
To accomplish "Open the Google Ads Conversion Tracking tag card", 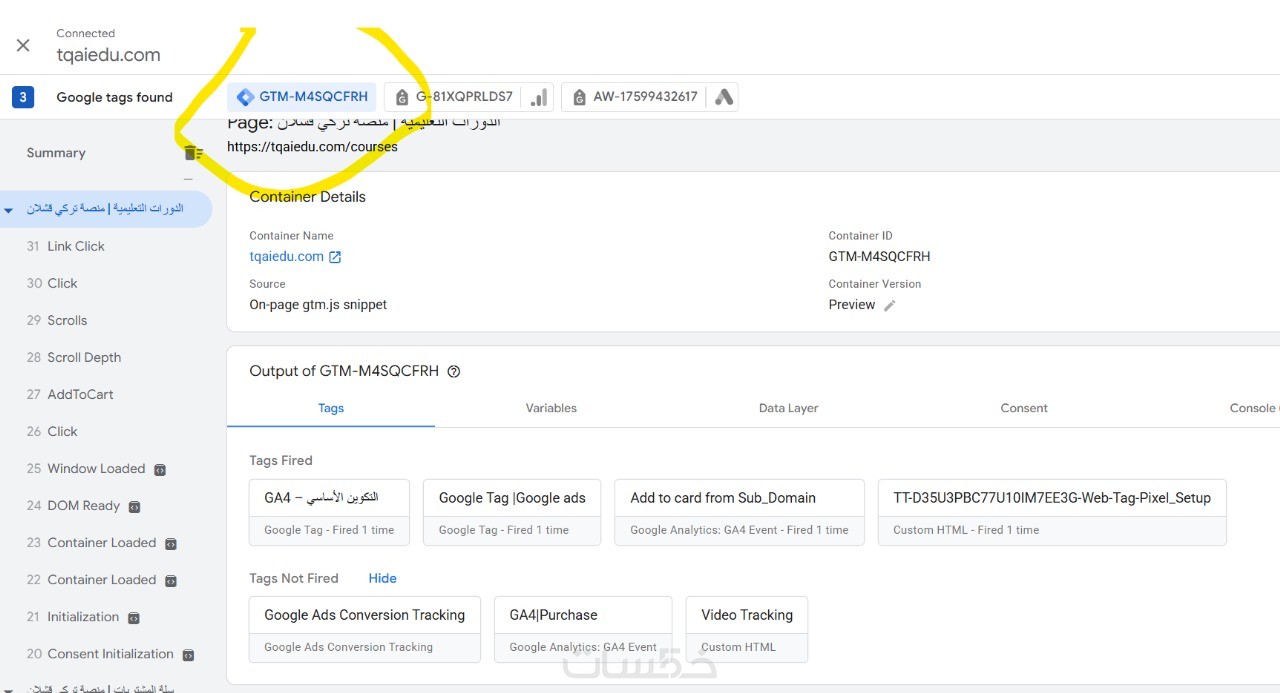I will 365,629.
